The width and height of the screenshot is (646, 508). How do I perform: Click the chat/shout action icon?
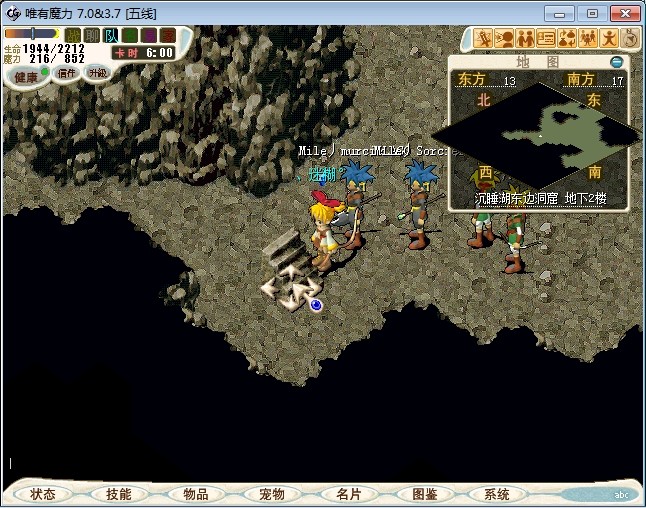(x=504, y=38)
